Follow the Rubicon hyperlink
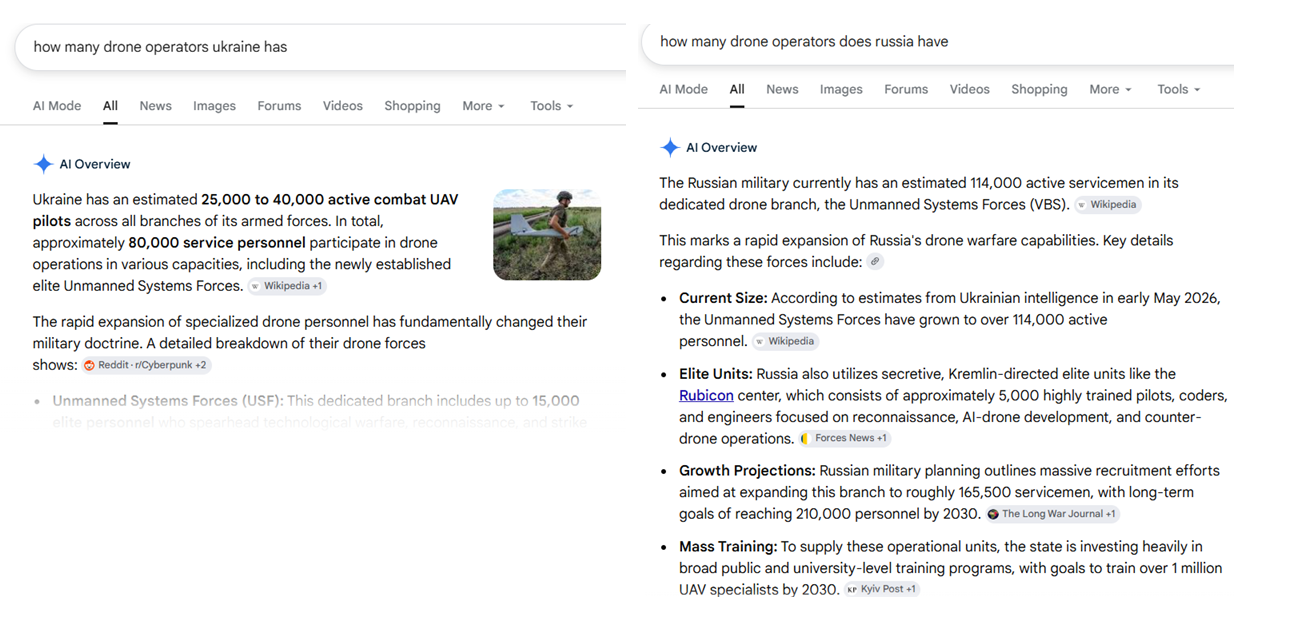Viewport: 1297px width, 622px height. 706,395
